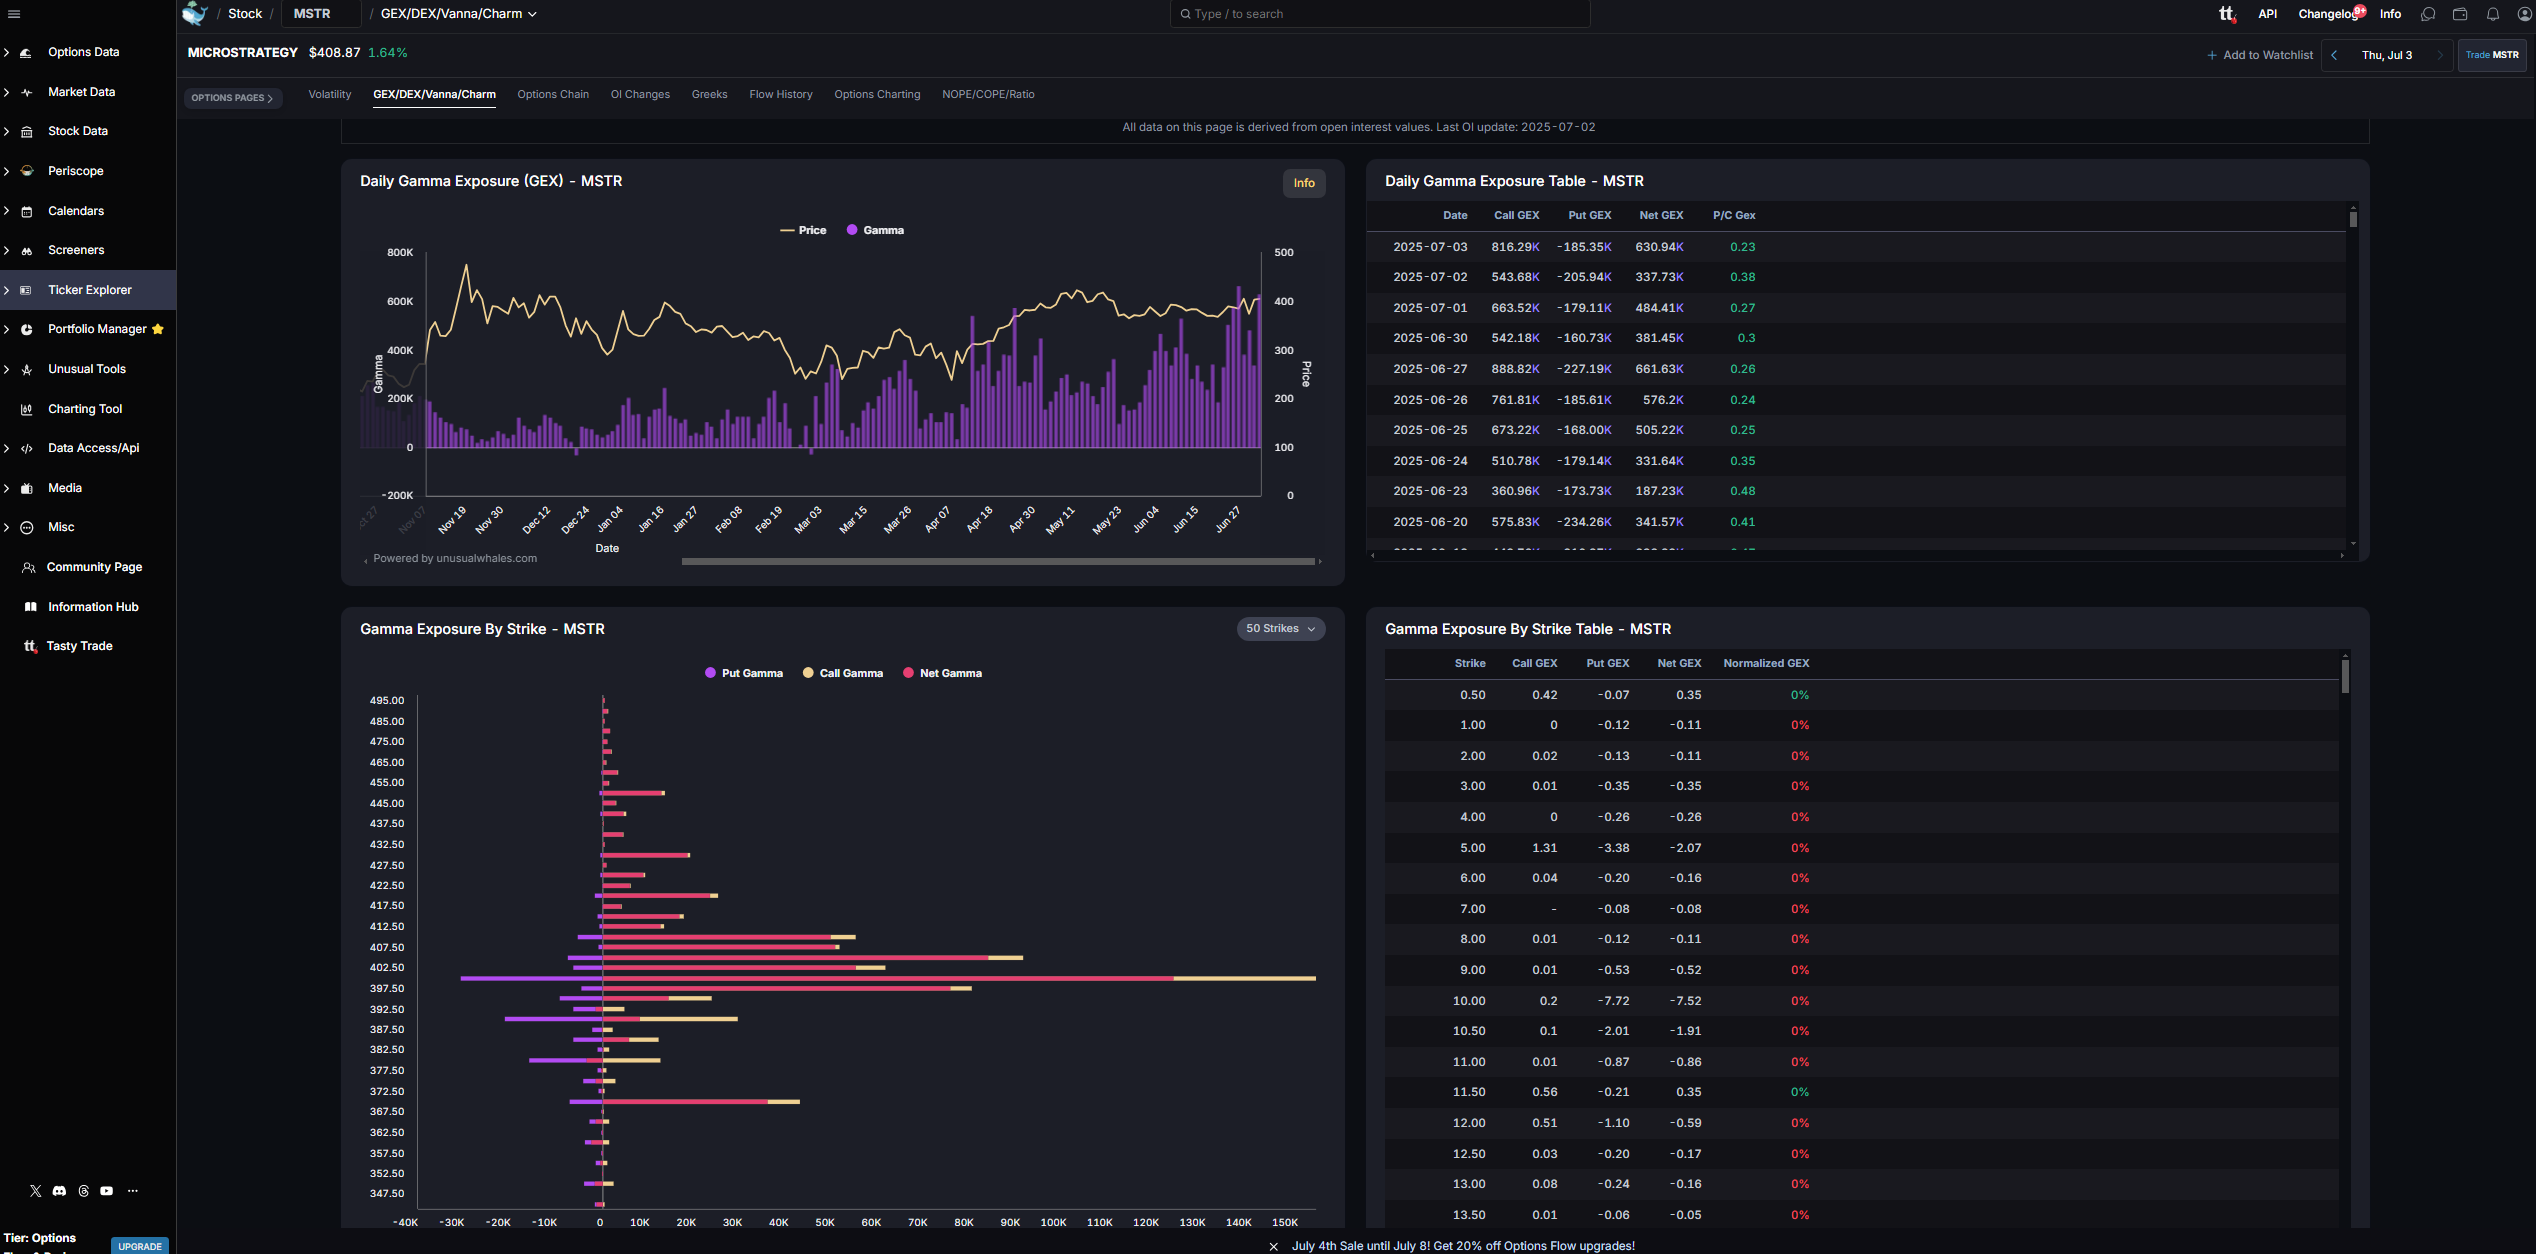This screenshot has height=1254, width=2536.
Task: Toggle Put Gamma series in strike legend
Action: (x=744, y=673)
